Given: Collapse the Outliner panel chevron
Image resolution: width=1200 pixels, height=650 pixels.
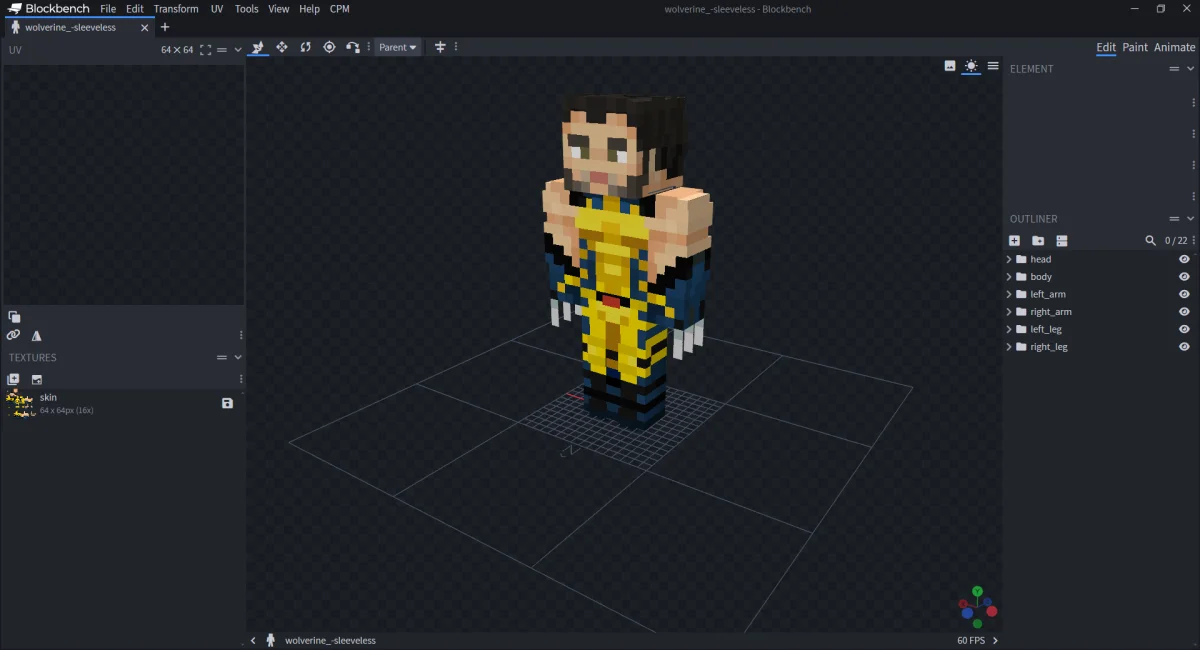Looking at the screenshot, I should (1190, 219).
